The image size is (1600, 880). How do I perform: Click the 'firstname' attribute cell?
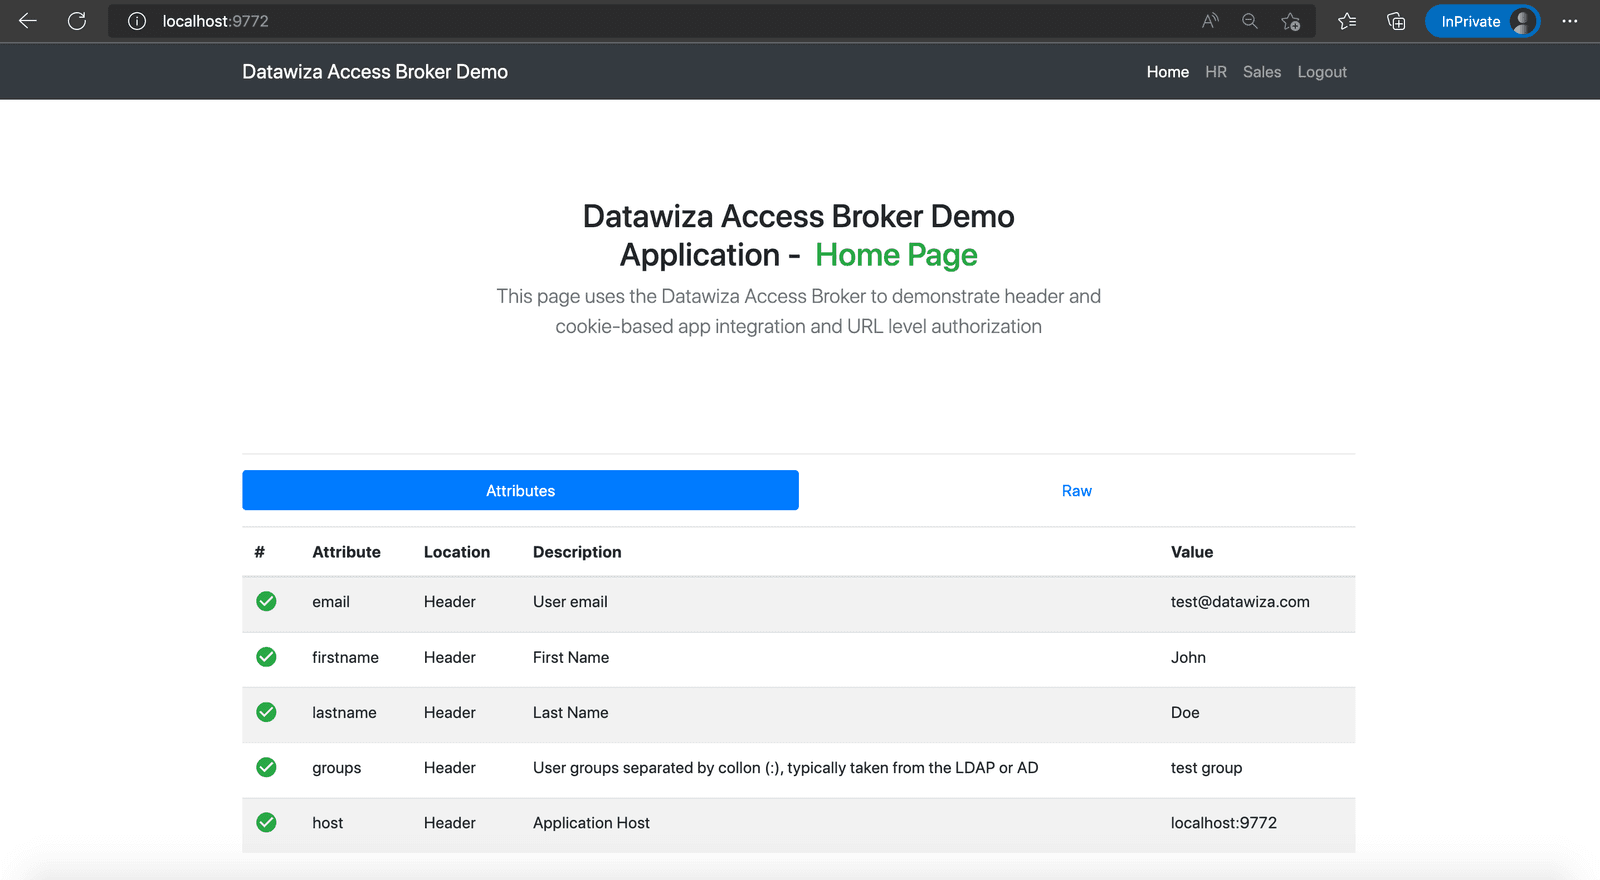pyautogui.click(x=345, y=657)
